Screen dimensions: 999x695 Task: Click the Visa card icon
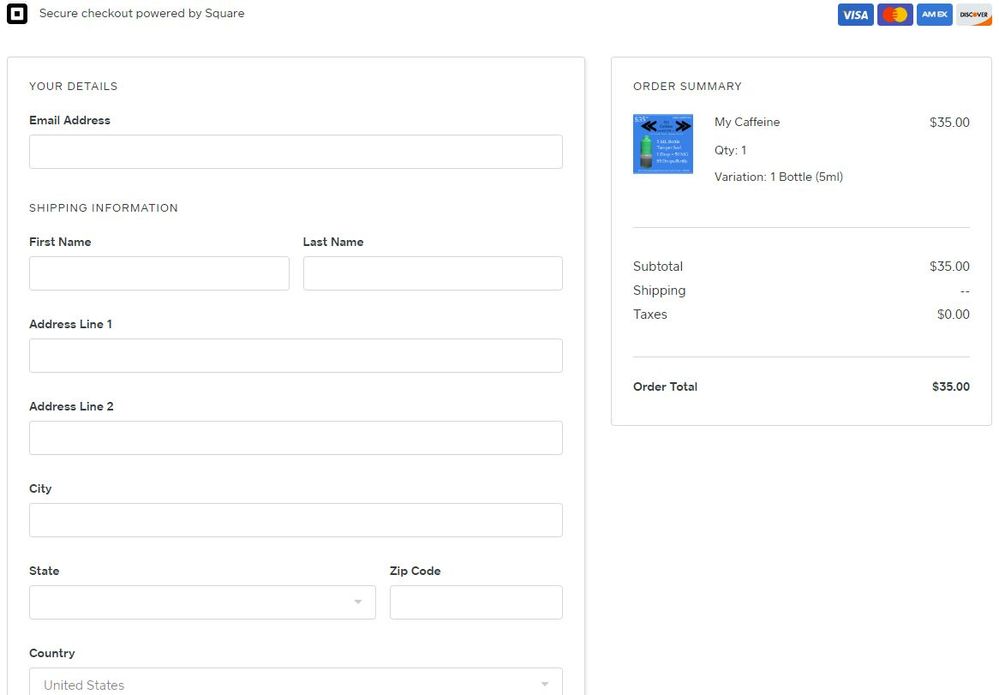pyautogui.click(x=855, y=15)
